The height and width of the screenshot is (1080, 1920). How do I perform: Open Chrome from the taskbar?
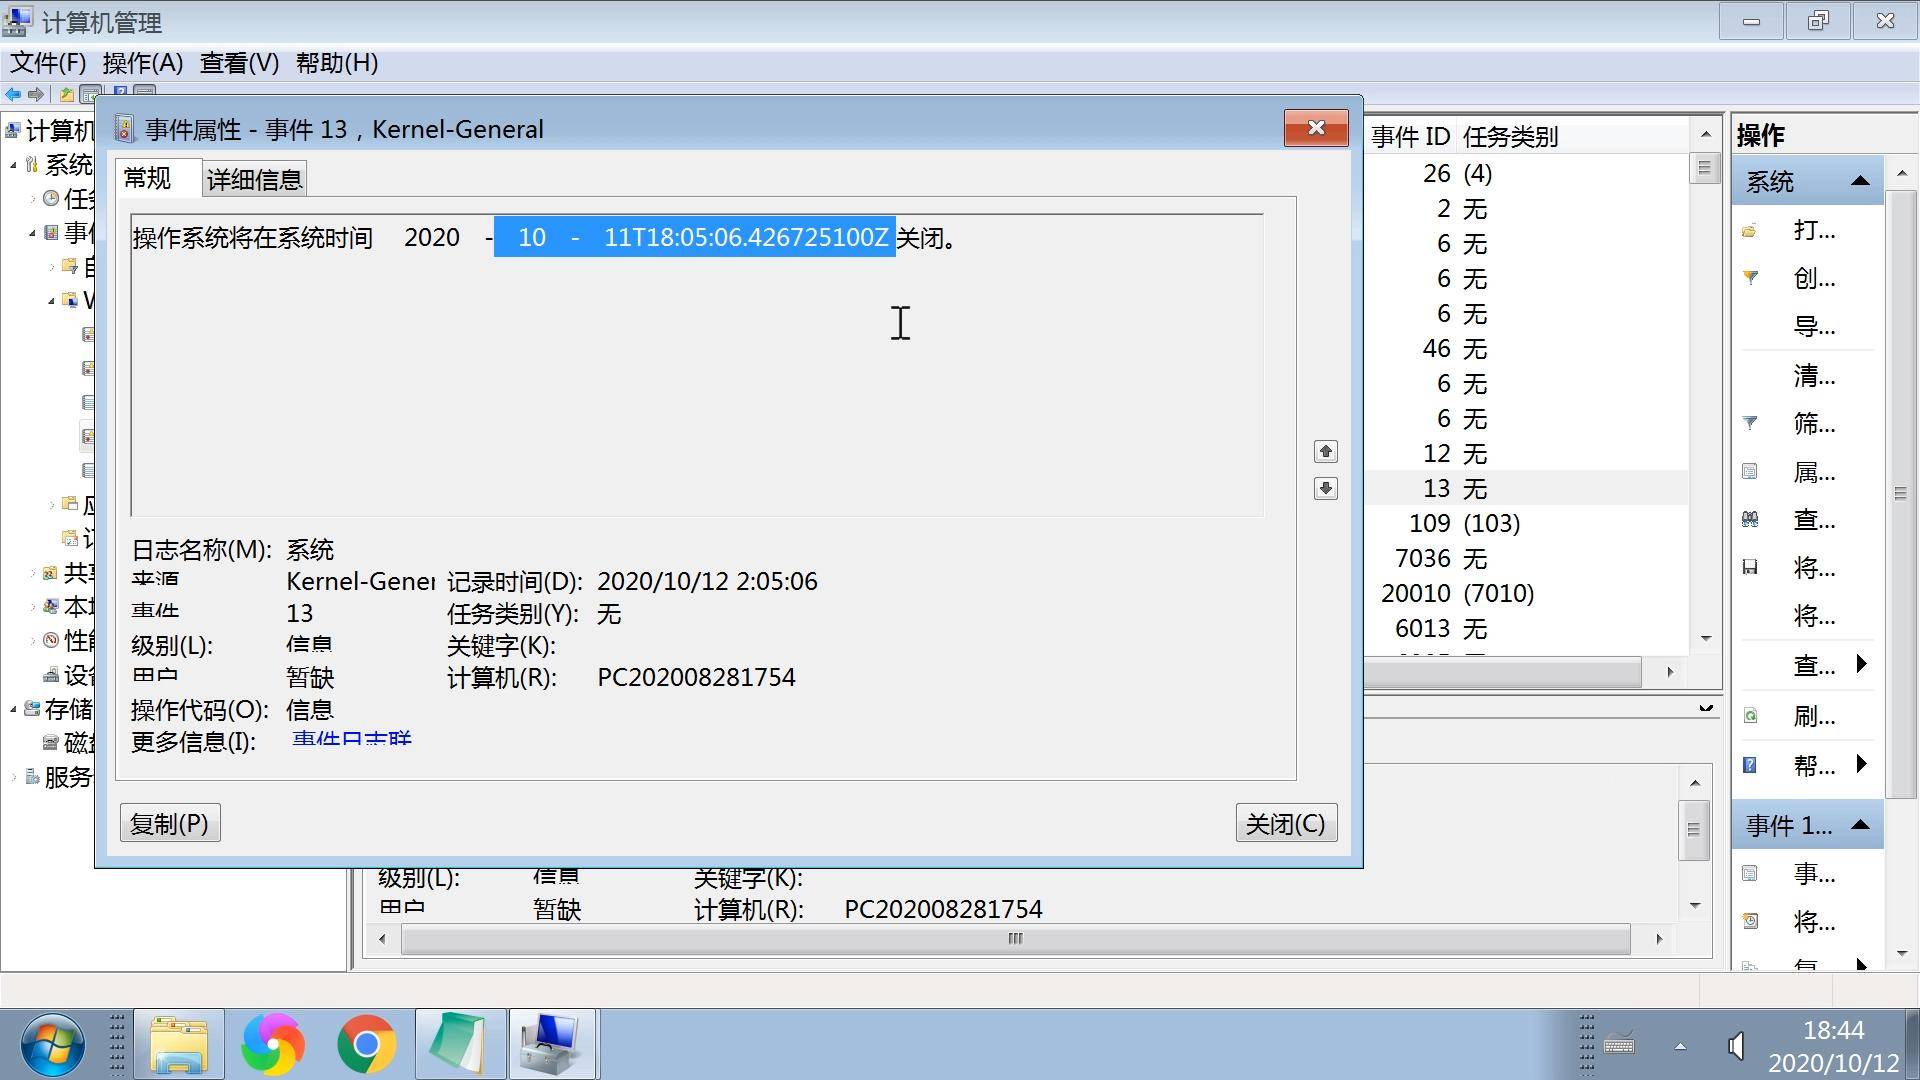pyautogui.click(x=366, y=1044)
